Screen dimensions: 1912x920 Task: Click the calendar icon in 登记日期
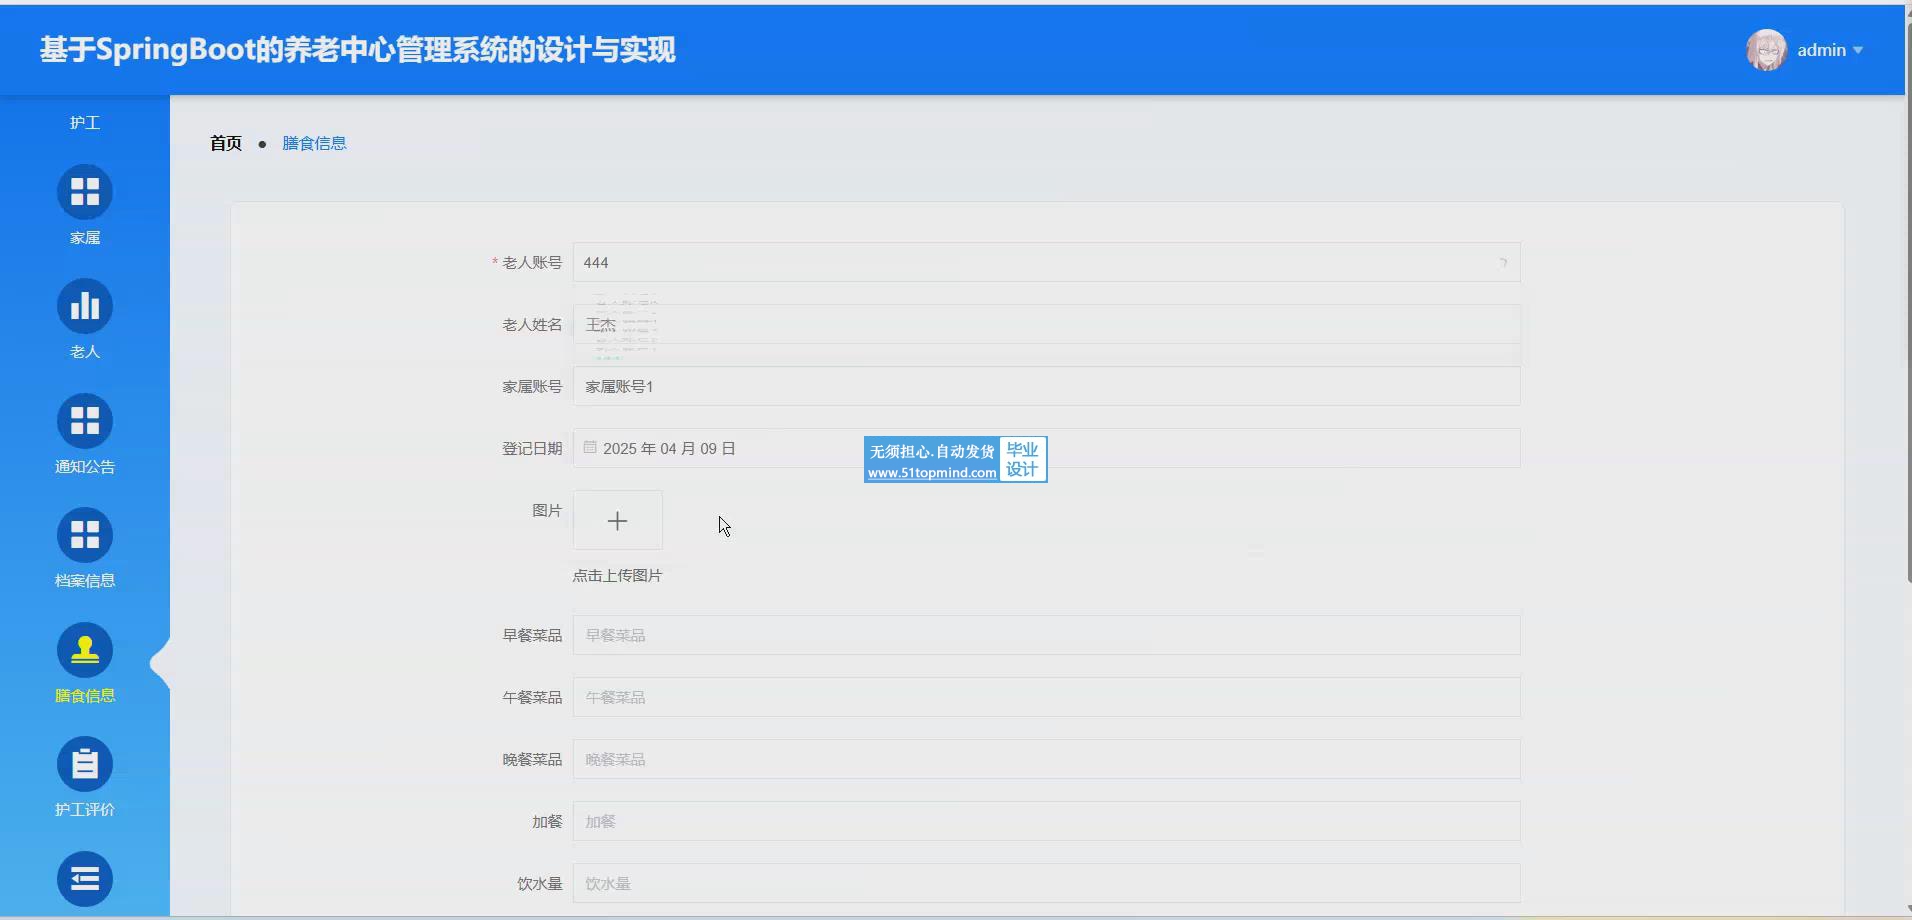tap(590, 448)
